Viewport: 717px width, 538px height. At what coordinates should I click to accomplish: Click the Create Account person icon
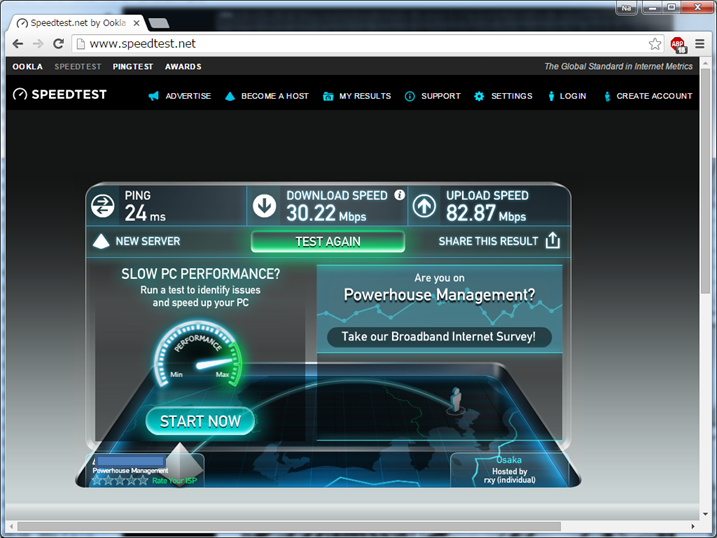[607, 96]
